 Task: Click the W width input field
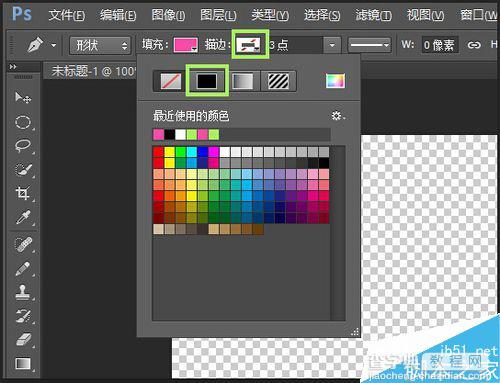click(x=440, y=45)
